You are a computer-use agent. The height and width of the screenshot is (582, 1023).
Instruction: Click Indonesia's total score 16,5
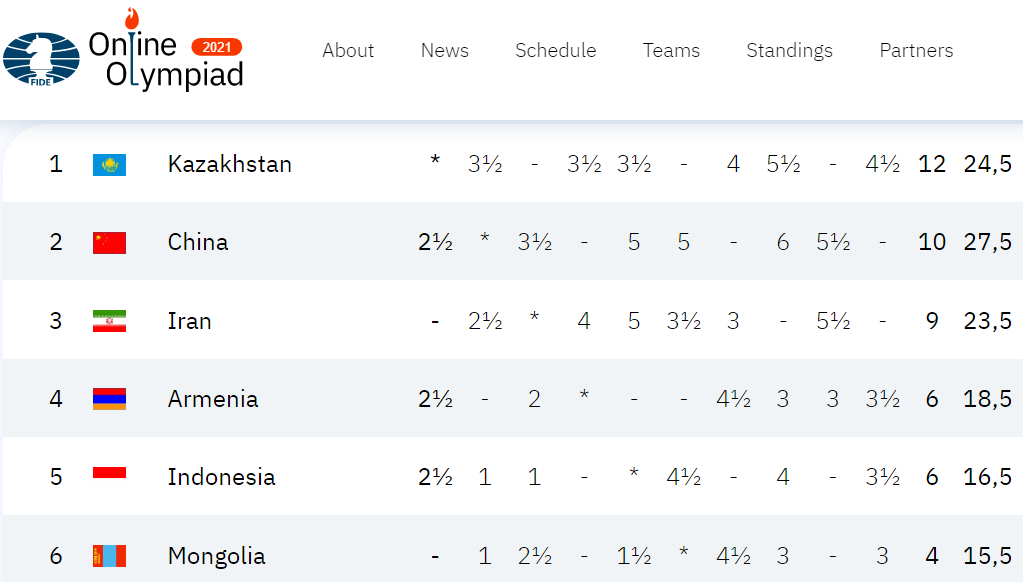click(987, 477)
